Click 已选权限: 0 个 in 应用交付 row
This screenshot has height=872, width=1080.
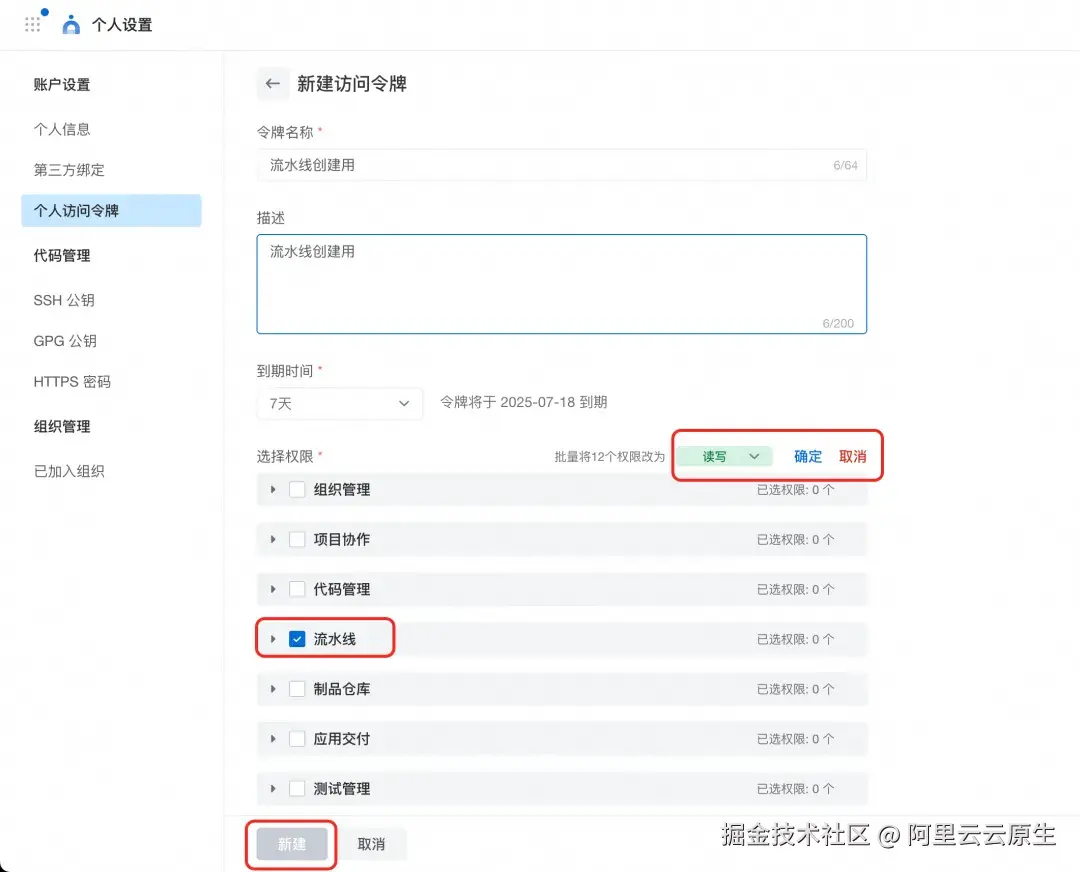796,739
